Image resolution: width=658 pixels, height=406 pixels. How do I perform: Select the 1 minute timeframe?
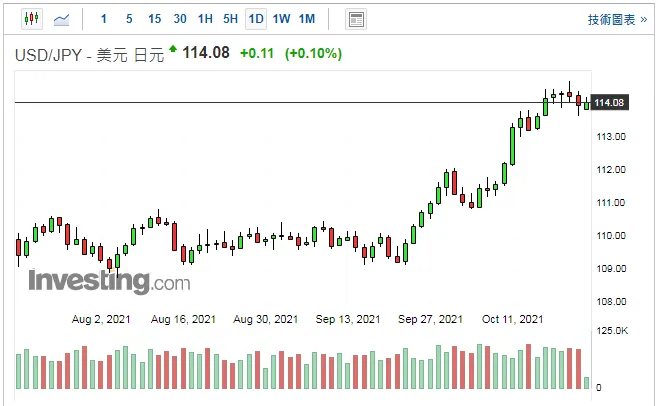(104, 19)
